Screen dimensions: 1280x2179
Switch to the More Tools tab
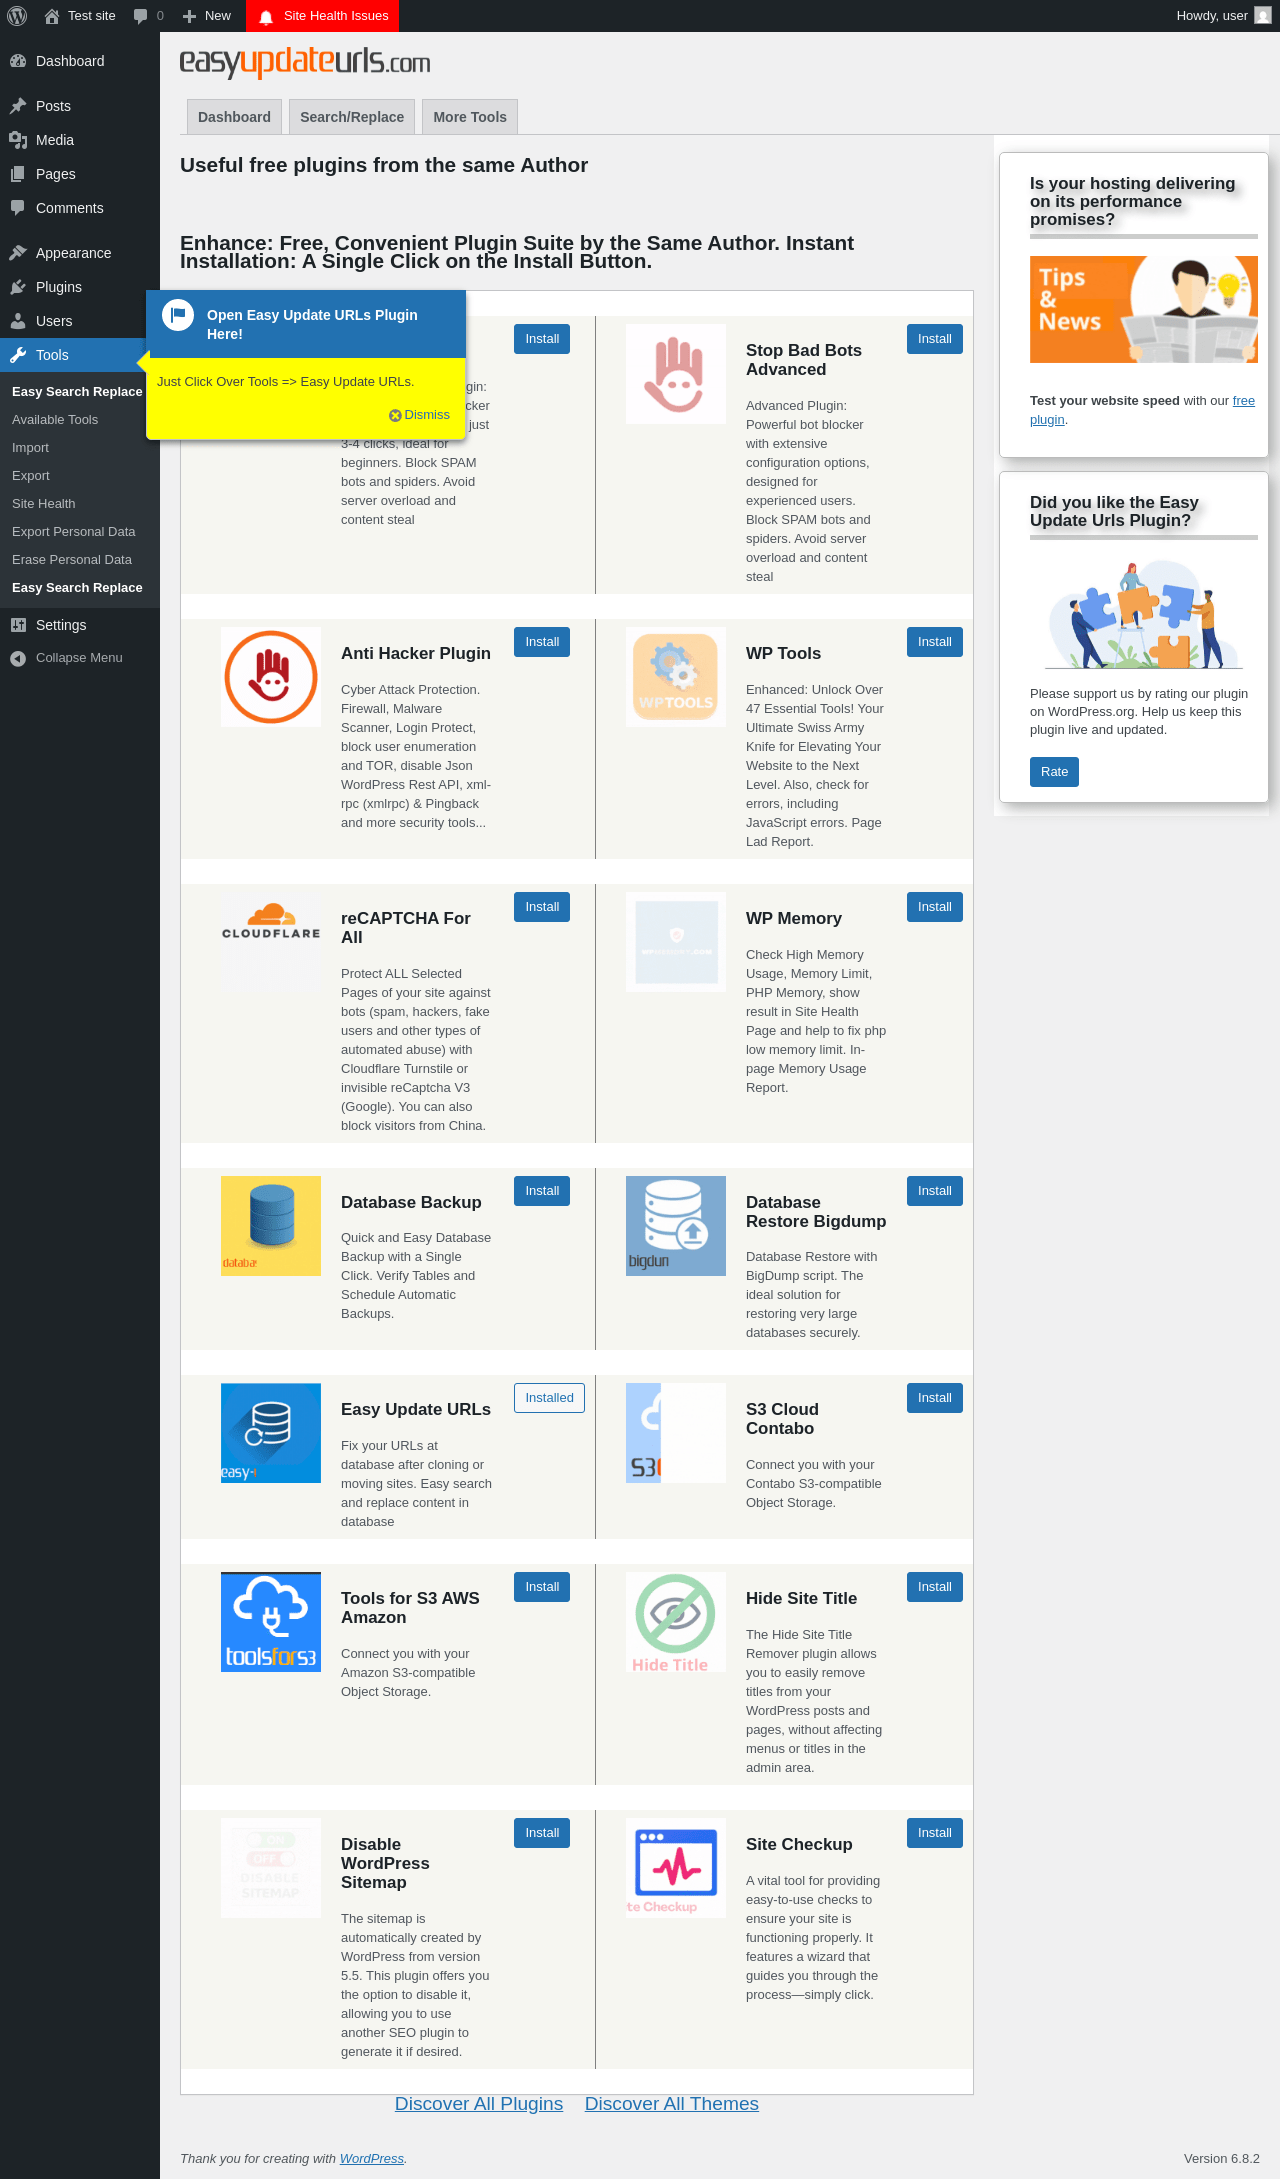(470, 117)
